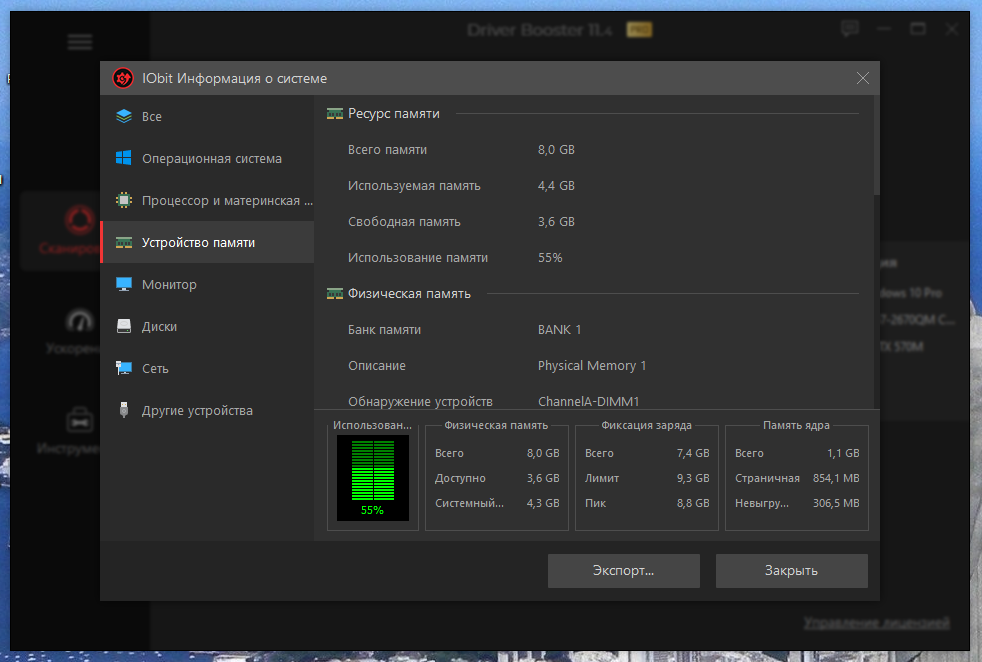Click the CPU chip icon in sidebar
The width and height of the screenshot is (982, 662).
124,200
